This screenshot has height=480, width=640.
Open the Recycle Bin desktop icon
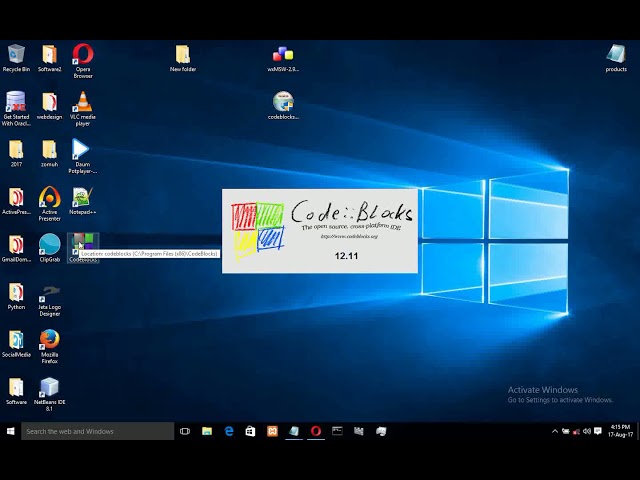pyautogui.click(x=16, y=58)
